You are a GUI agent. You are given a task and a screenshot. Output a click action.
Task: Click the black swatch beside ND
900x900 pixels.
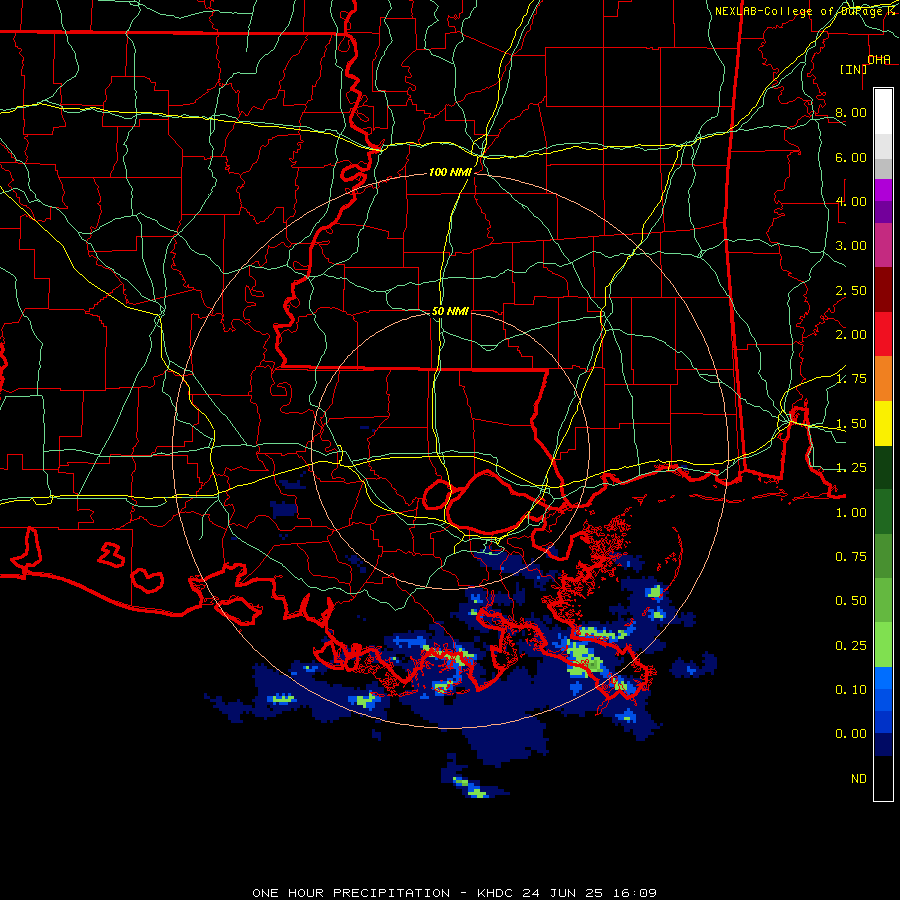pyautogui.click(x=883, y=778)
